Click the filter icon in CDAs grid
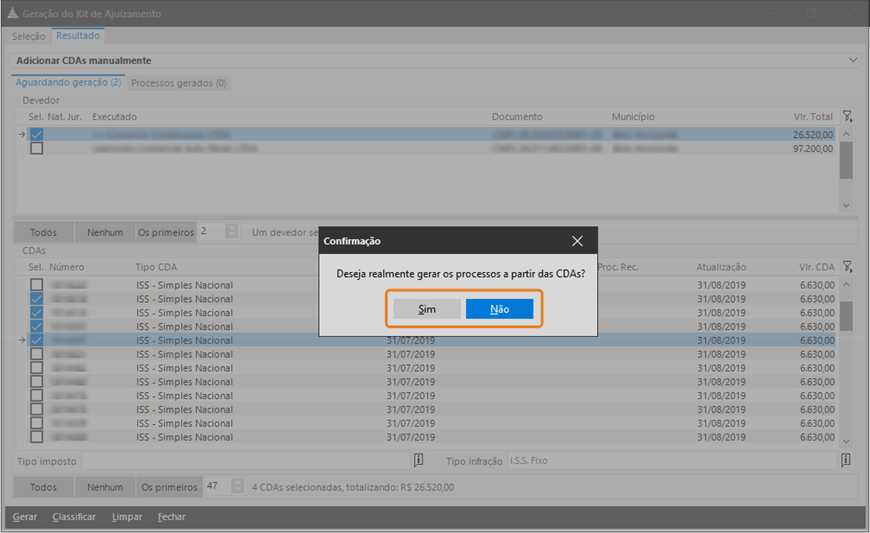The height and width of the screenshot is (533, 870). click(x=847, y=267)
